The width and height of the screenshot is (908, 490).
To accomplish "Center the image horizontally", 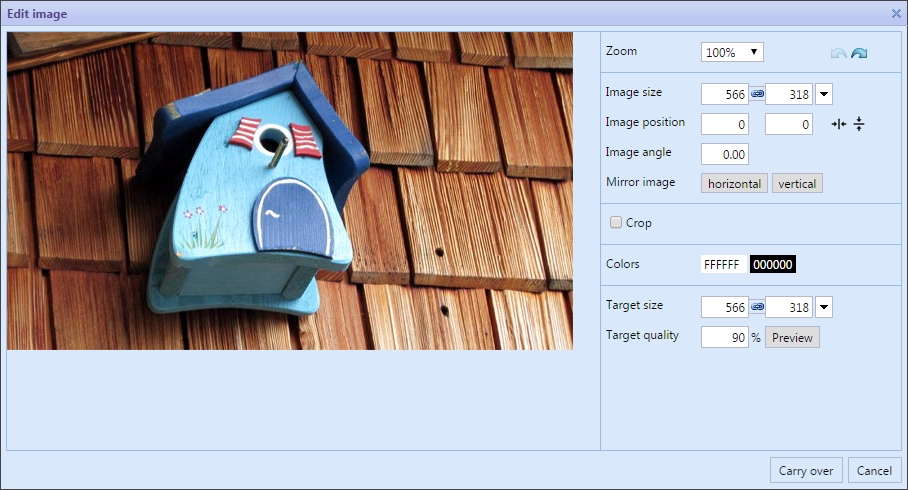I will click(x=839, y=124).
